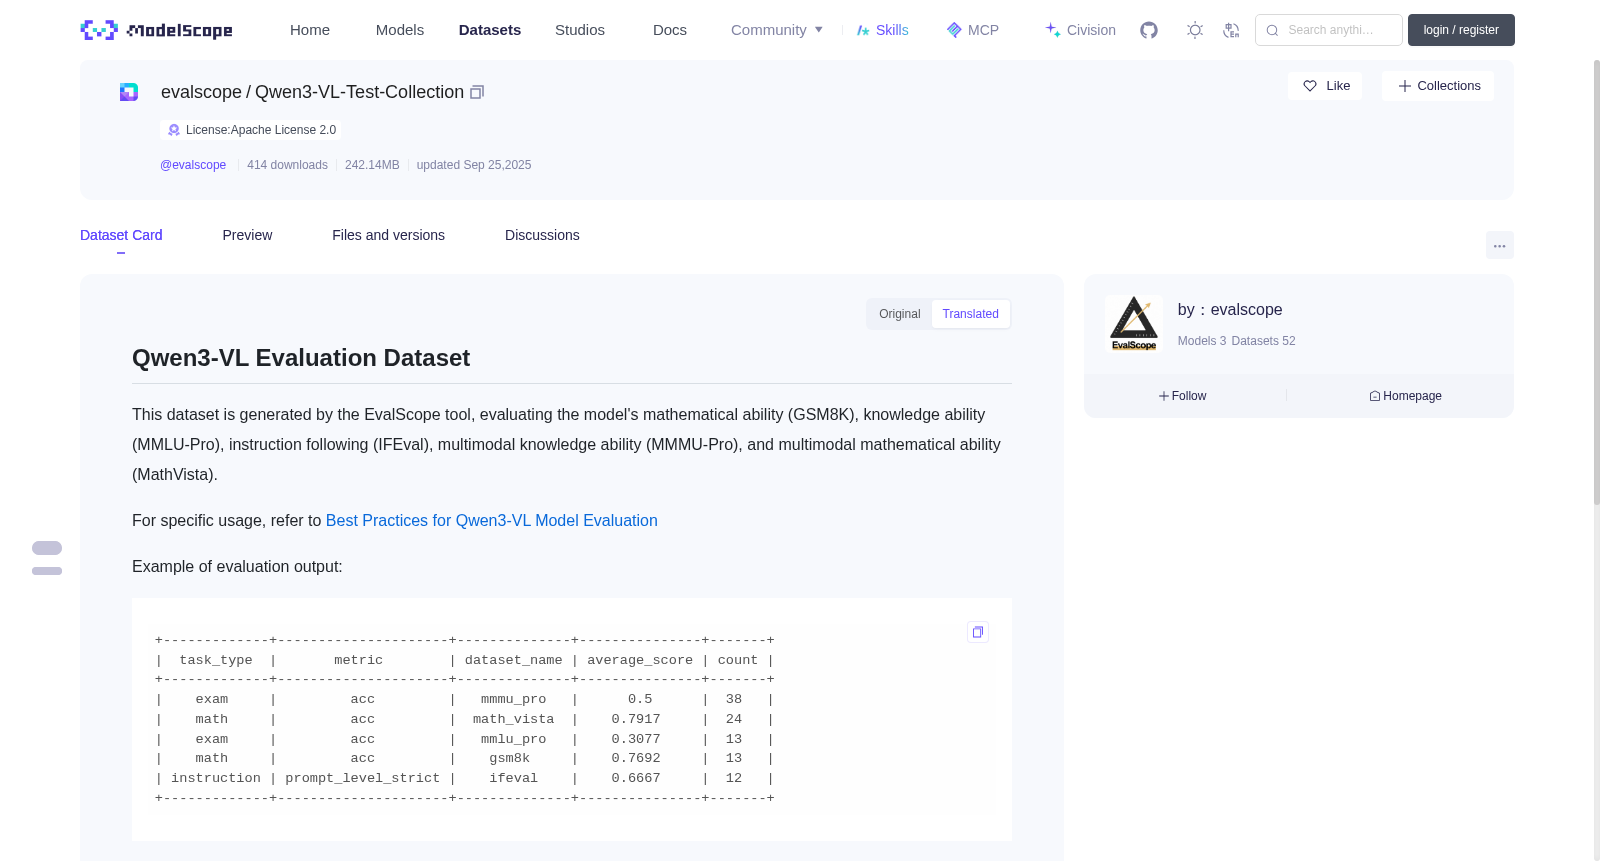
Task: Follow the evalscope organization
Action: (1182, 396)
